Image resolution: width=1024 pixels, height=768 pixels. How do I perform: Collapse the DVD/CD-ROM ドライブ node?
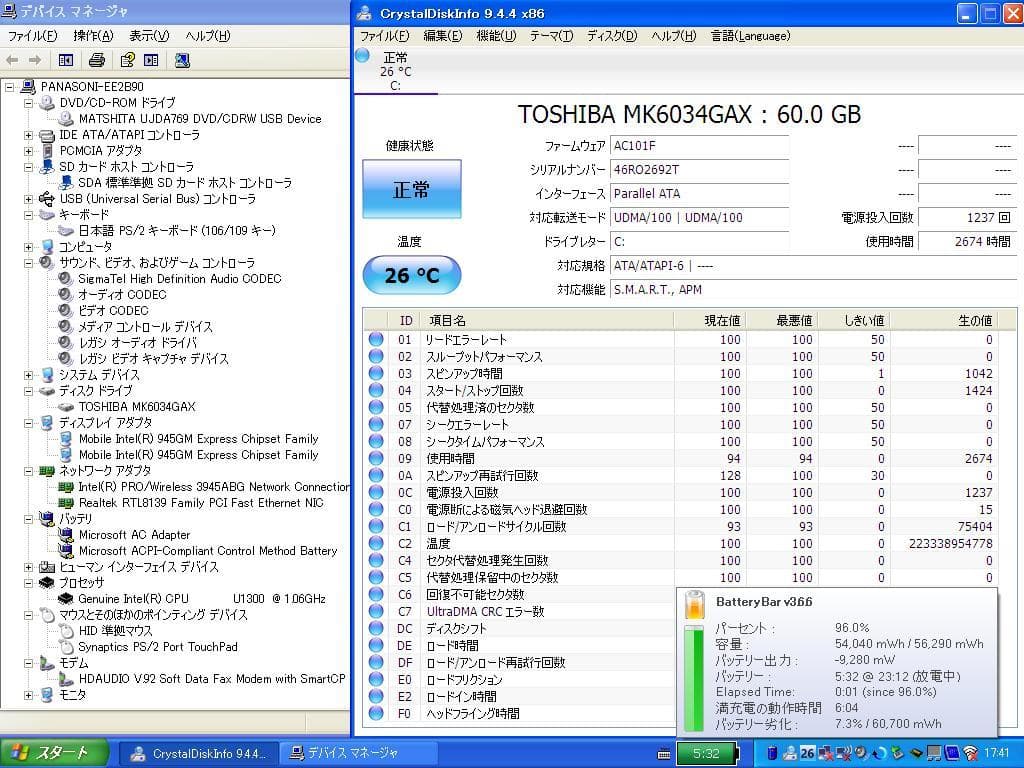click(x=28, y=103)
